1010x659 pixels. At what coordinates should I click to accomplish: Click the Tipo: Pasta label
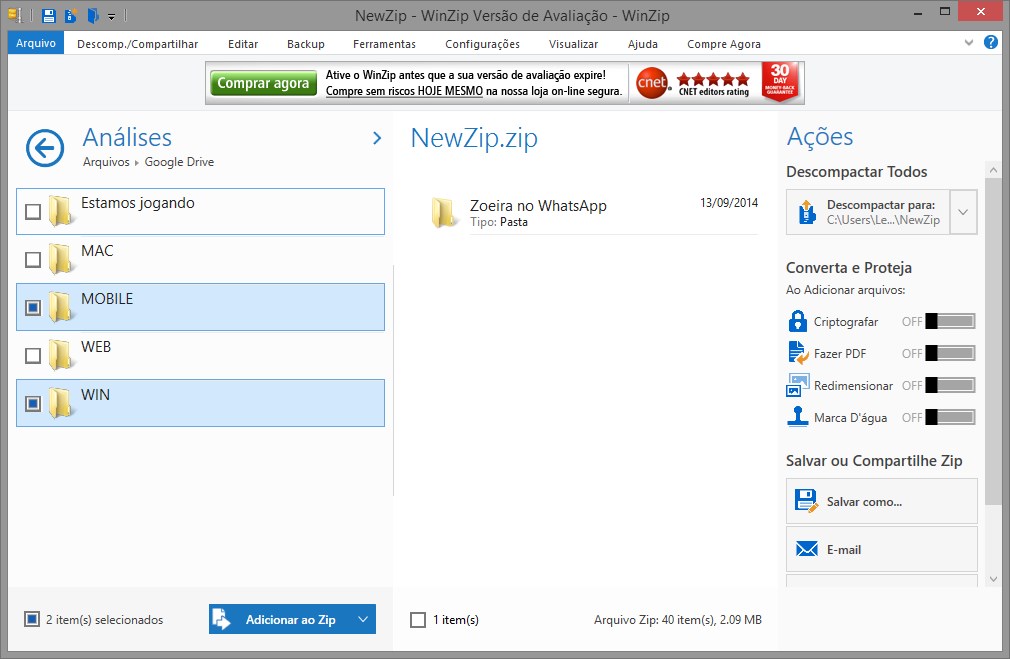(499, 222)
